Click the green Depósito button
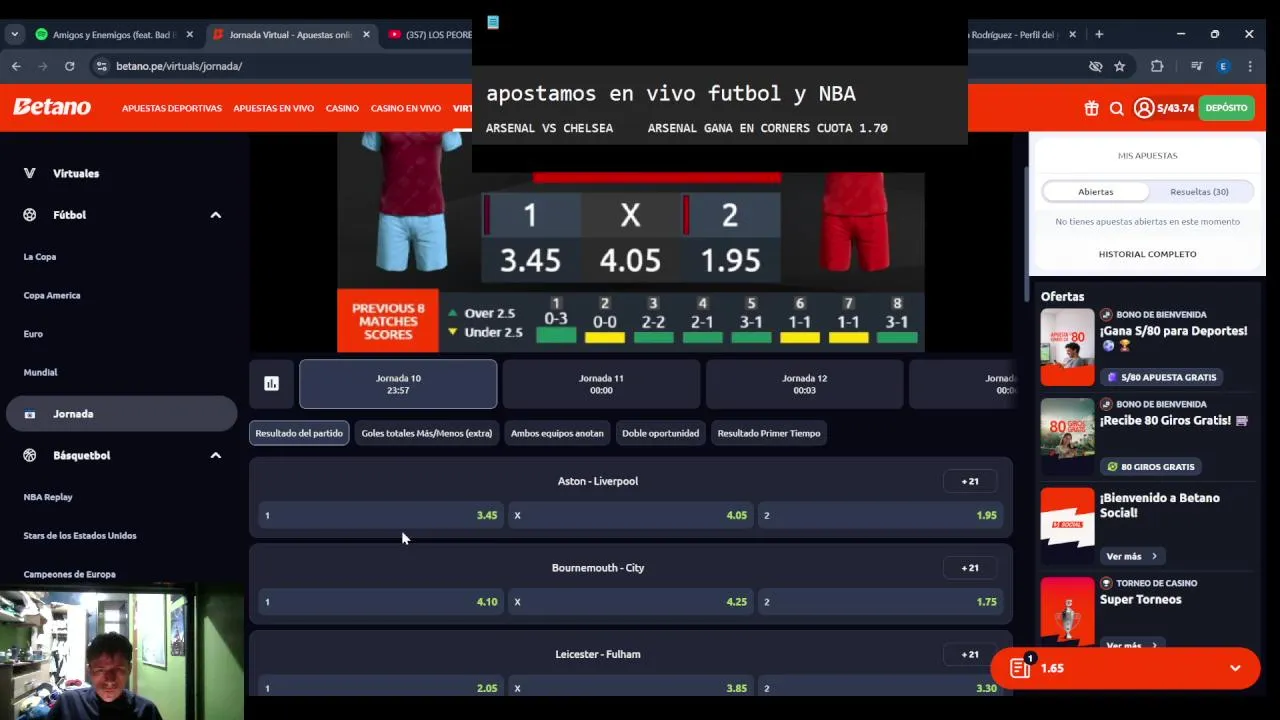The height and width of the screenshot is (720, 1280). click(1226, 108)
